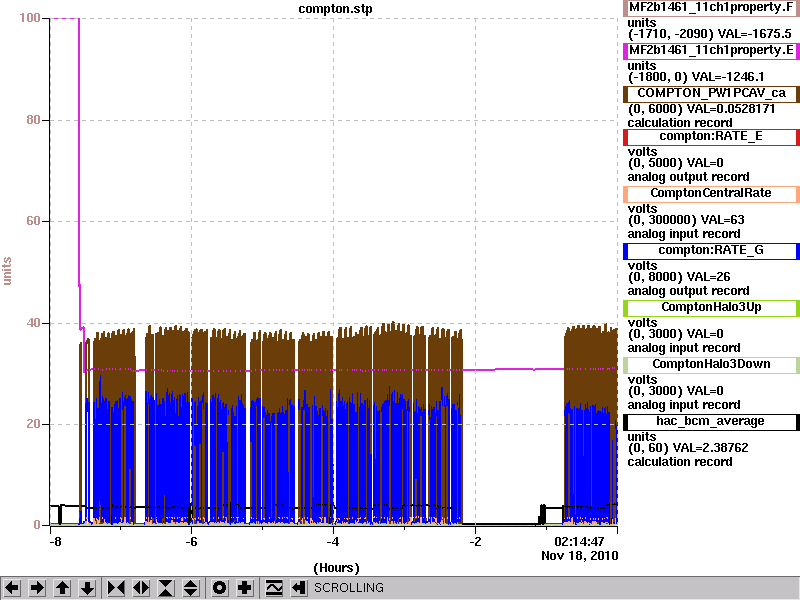This screenshot has width=800, height=600.
Task: Zoom in vertically using the hourglass icon
Action: tap(166, 588)
